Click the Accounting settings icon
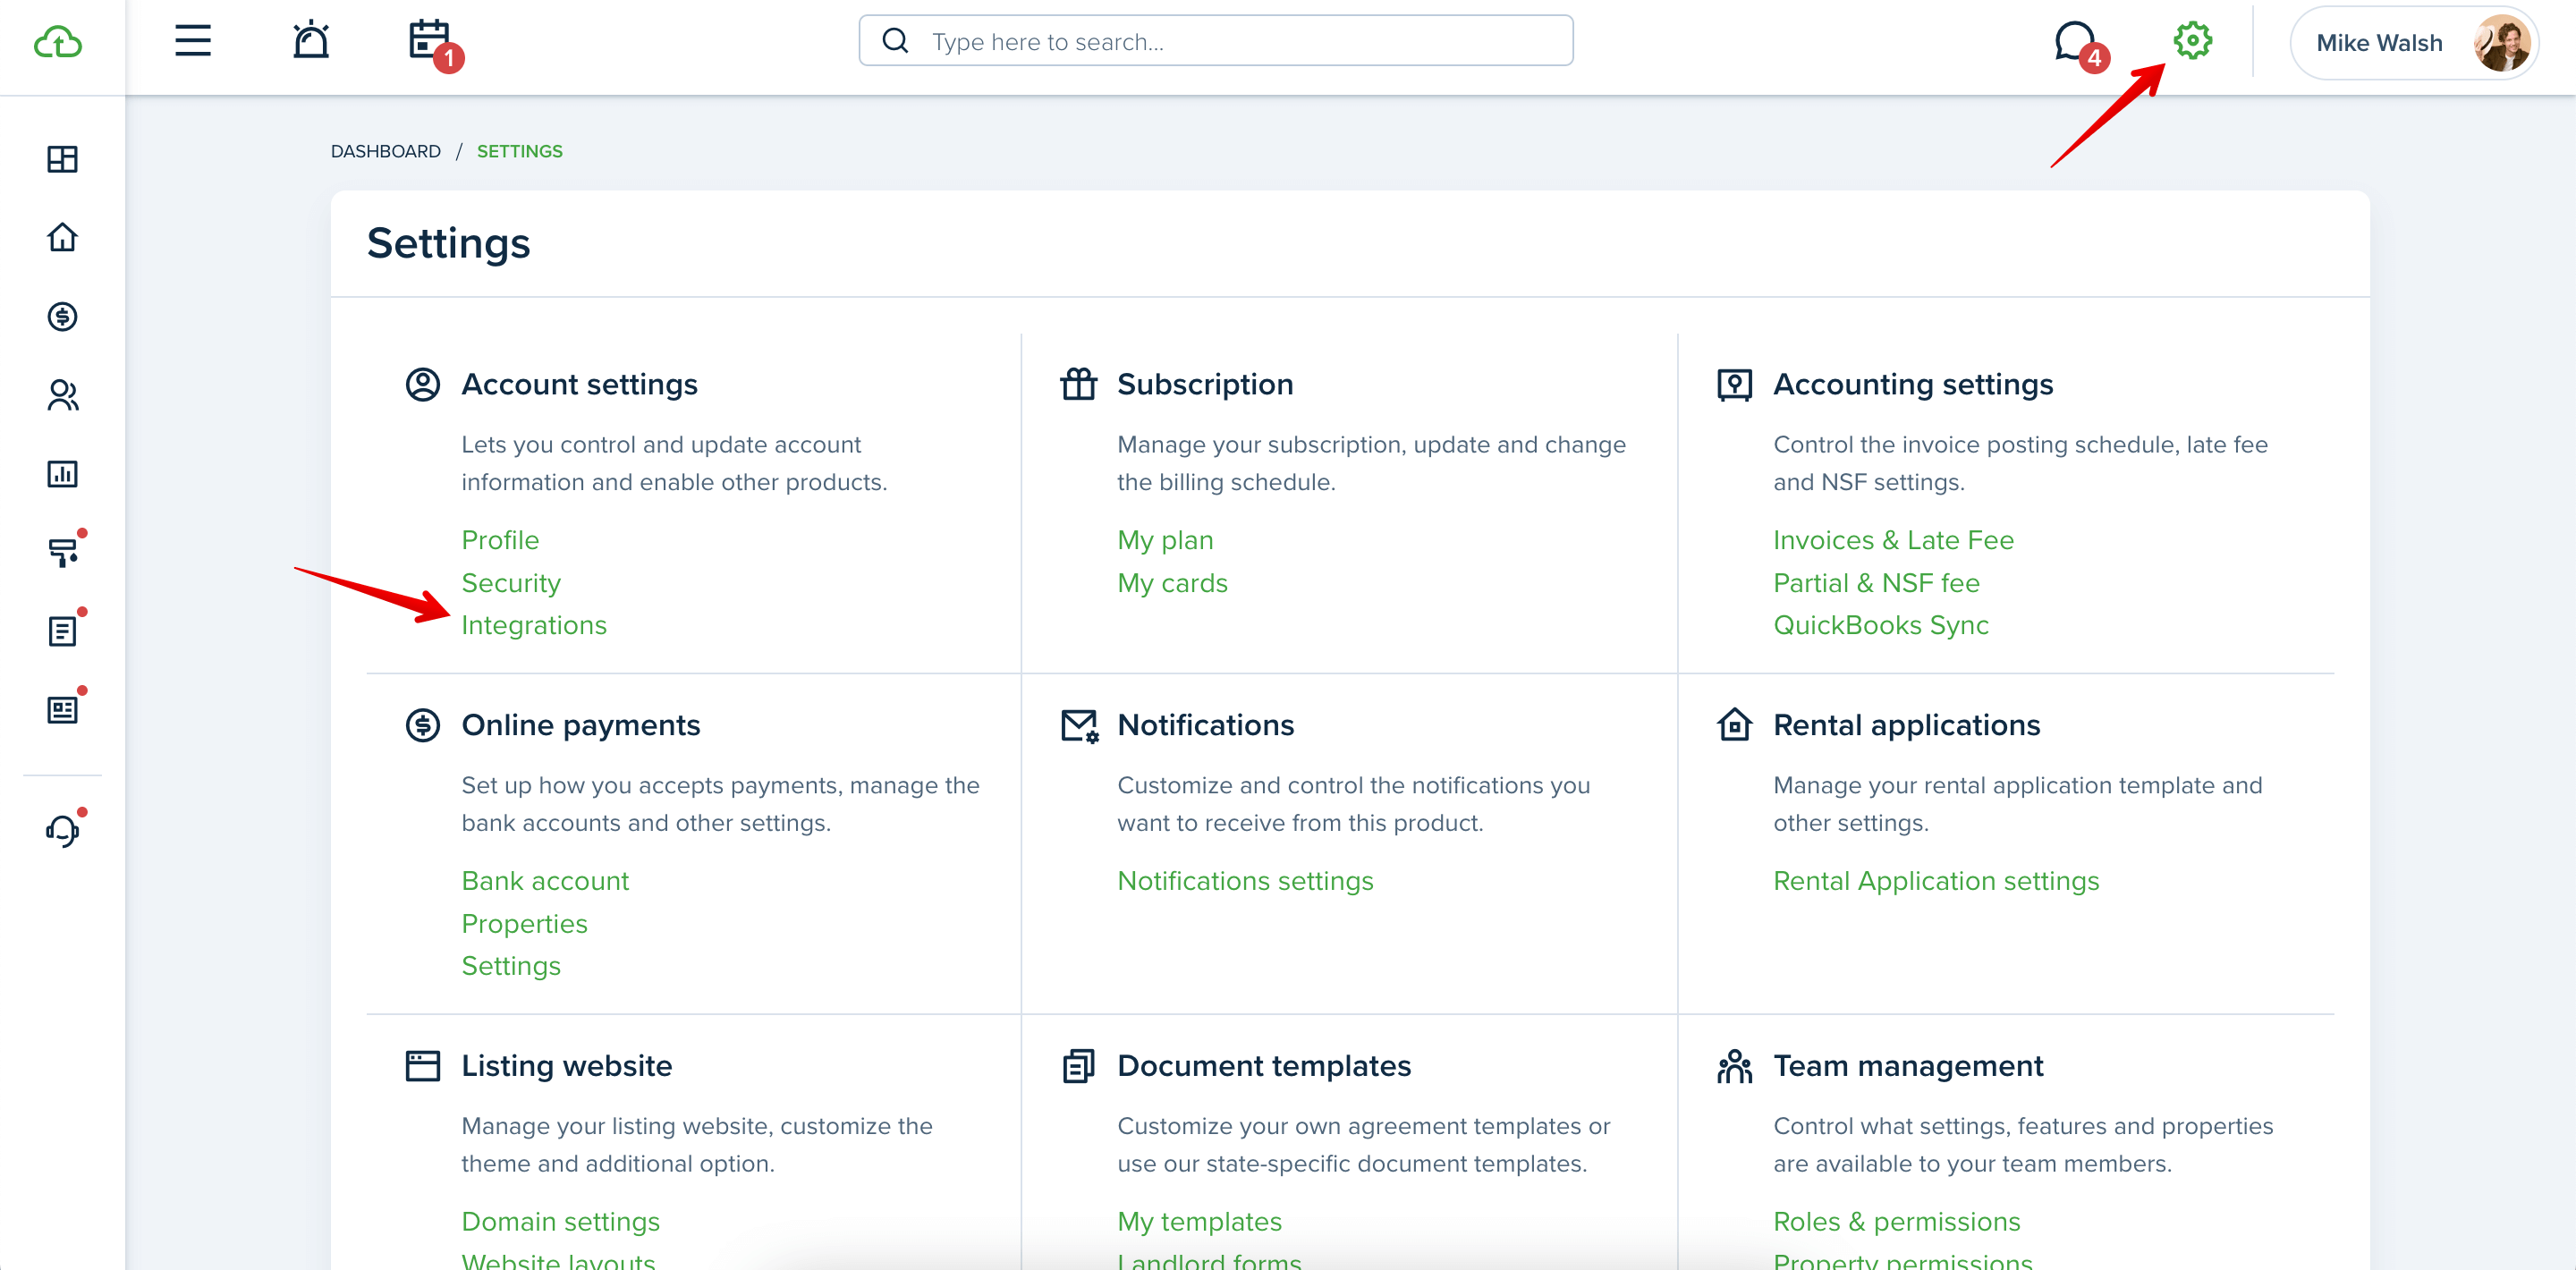Image resolution: width=2576 pixels, height=1270 pixels. pyautogui.click(x=1734, y=384)
